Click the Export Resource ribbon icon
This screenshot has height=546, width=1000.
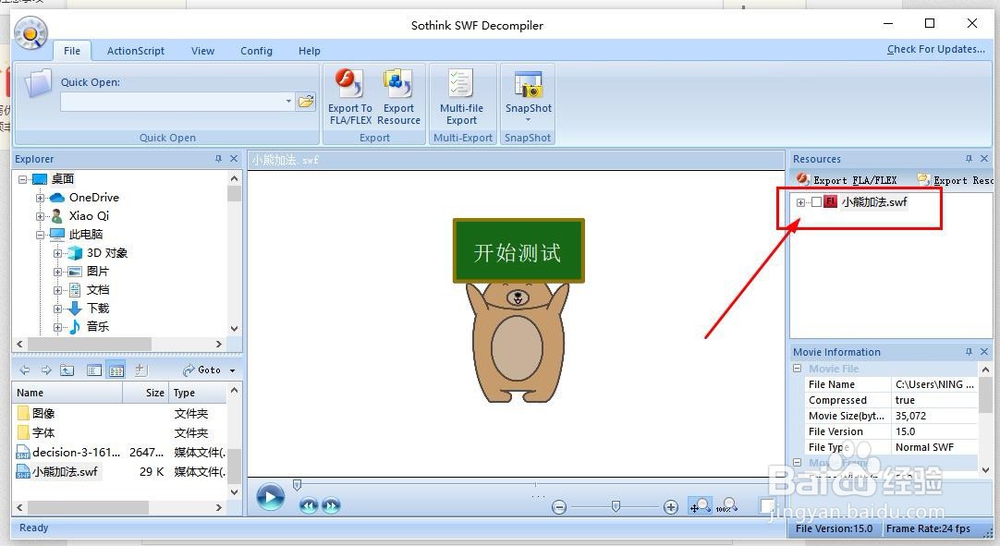(x=399, y=97)
